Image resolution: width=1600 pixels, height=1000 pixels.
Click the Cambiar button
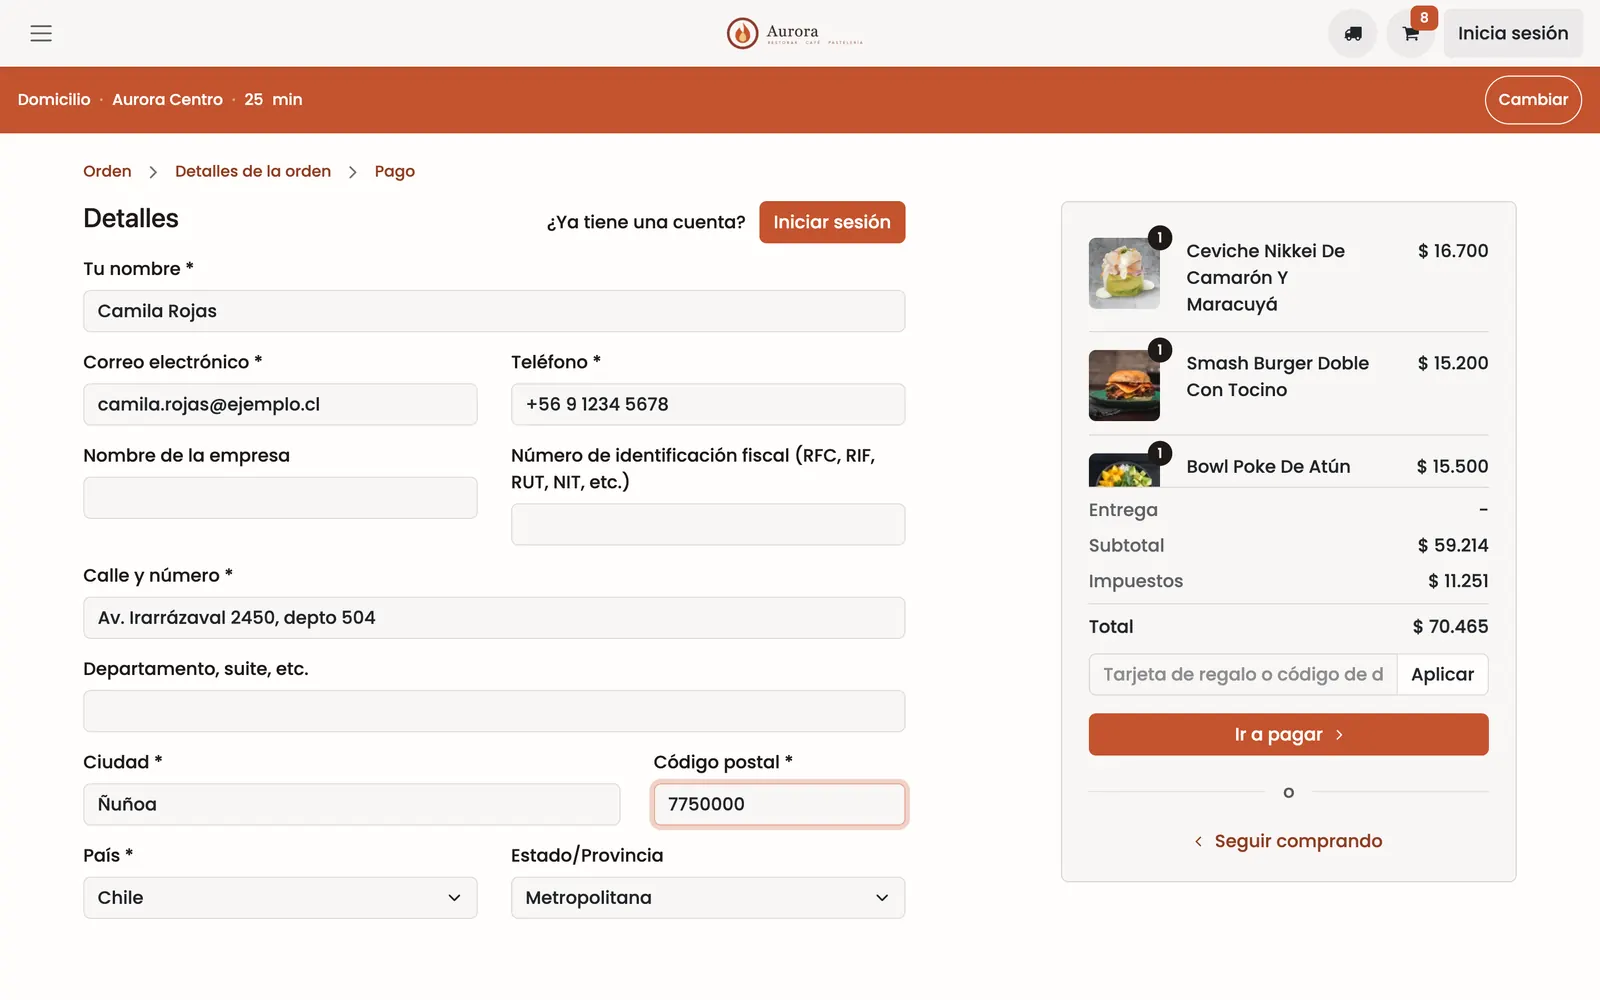[1533, 100]
